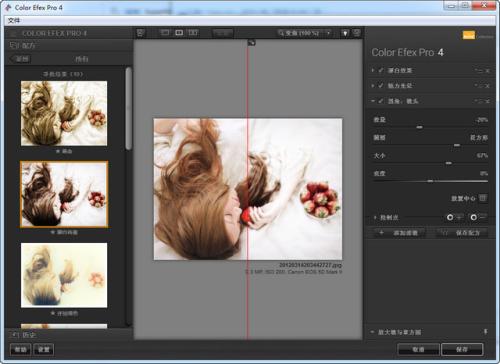The height and width of the screenshot is (364, 500).
Task: Click the save button at bottom right
Action: 462,349
